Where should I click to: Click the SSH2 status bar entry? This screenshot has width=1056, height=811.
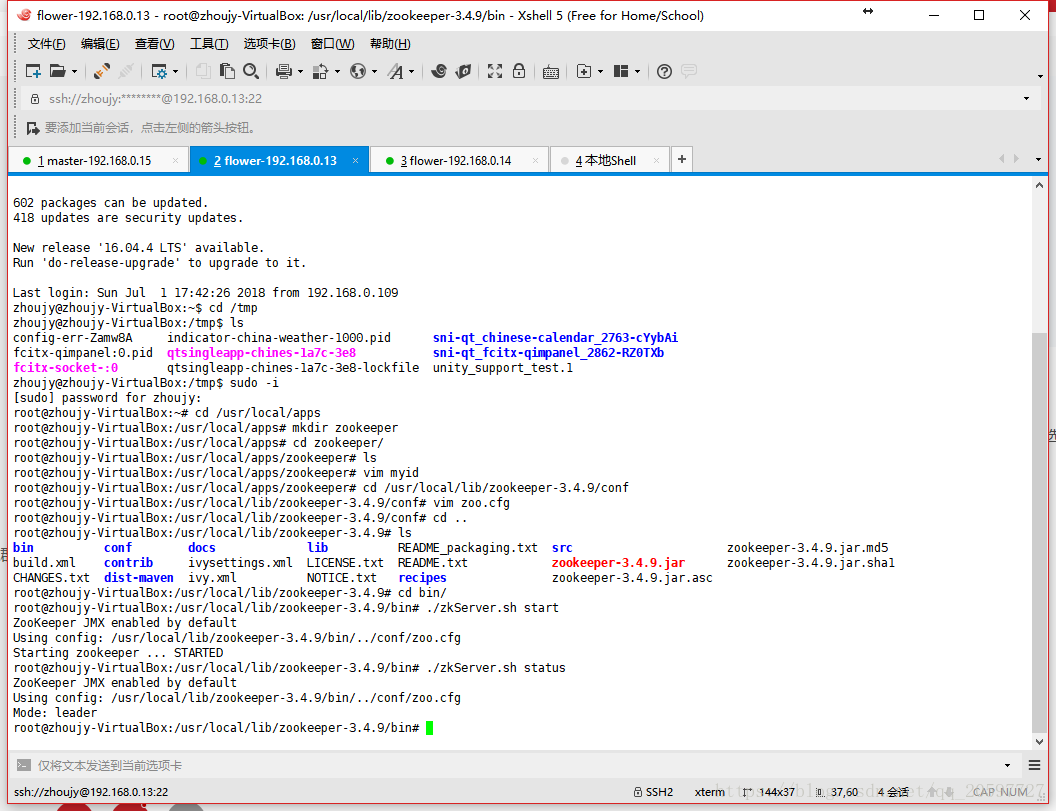(653, 792)
